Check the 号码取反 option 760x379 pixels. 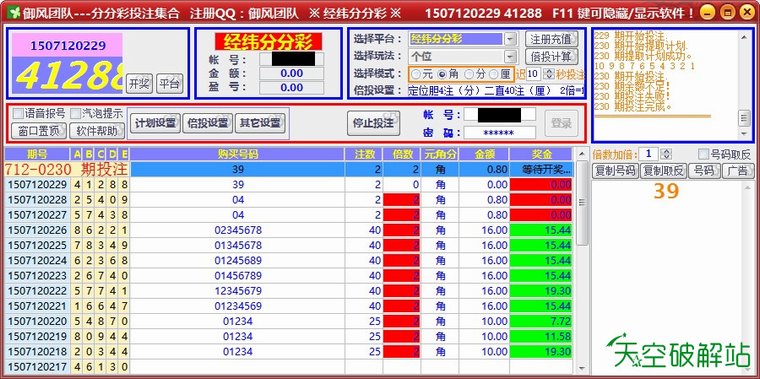pos(704,154)
